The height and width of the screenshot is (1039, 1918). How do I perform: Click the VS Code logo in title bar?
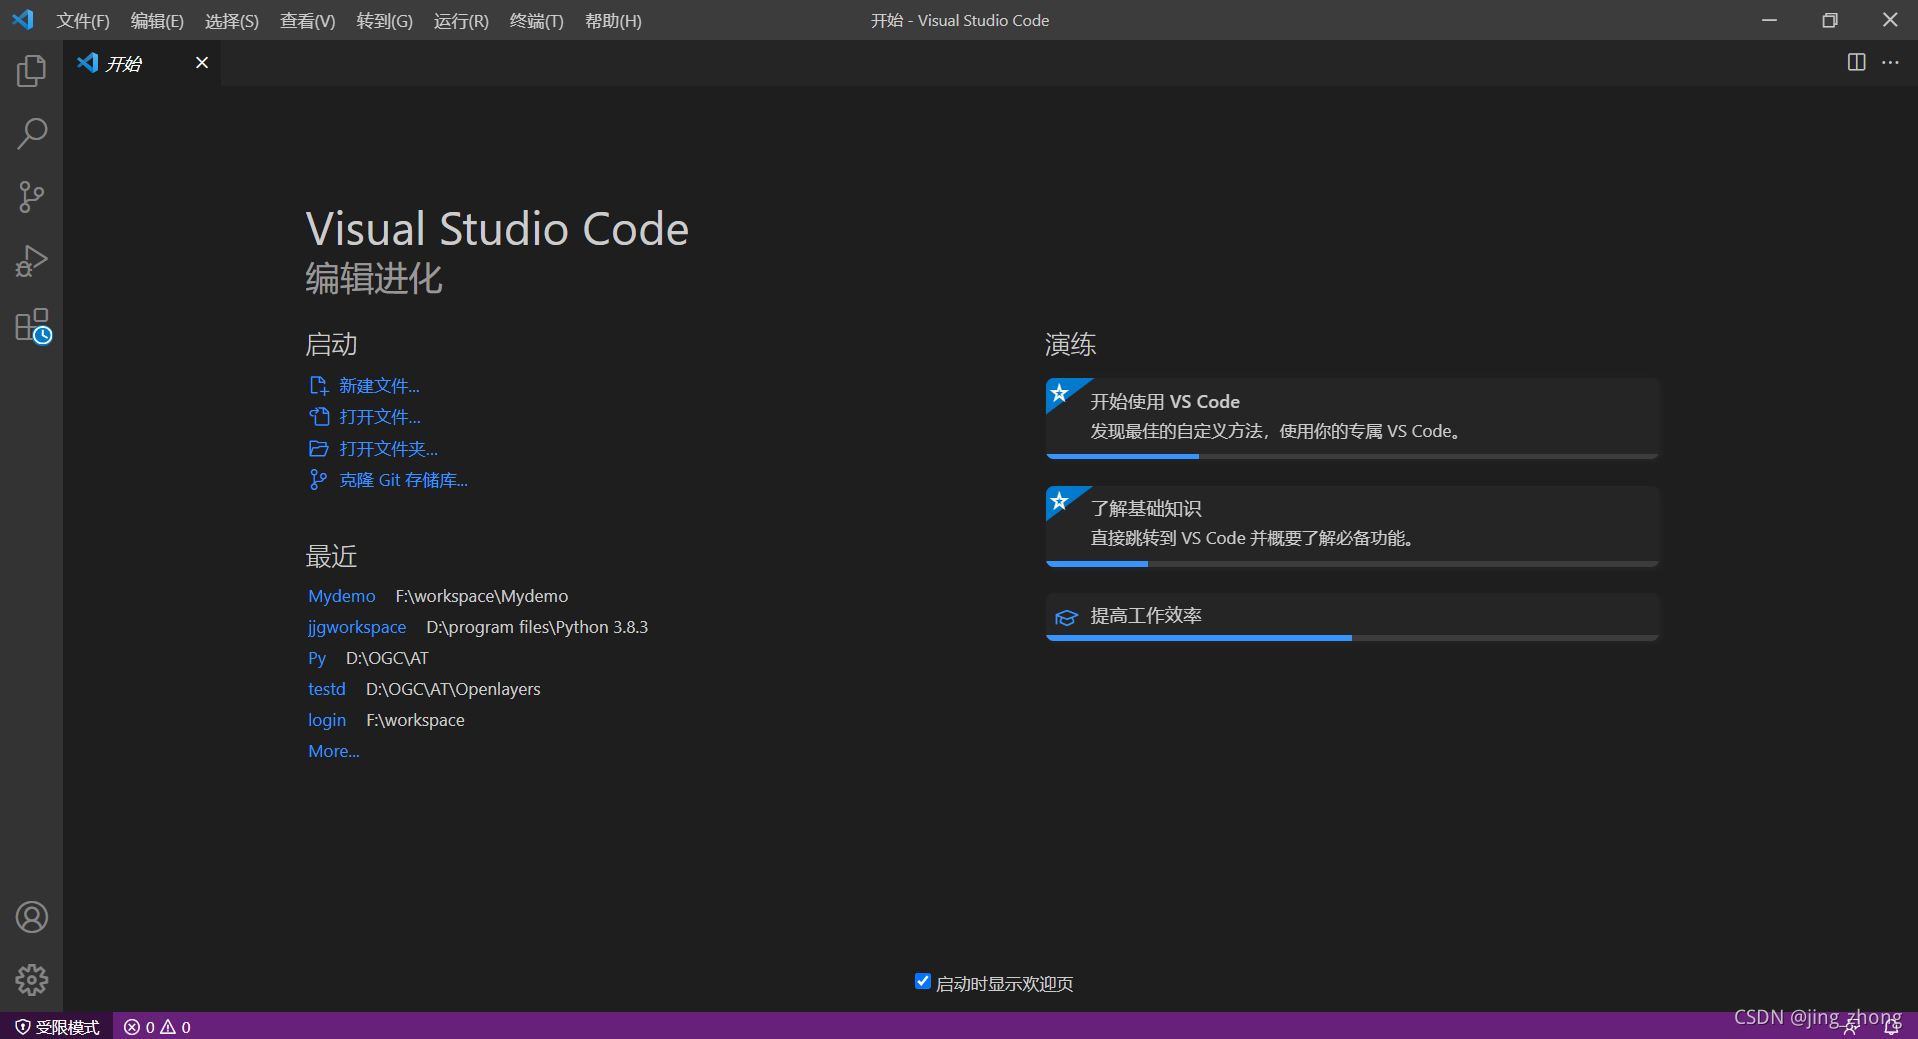tap(22, 20)
